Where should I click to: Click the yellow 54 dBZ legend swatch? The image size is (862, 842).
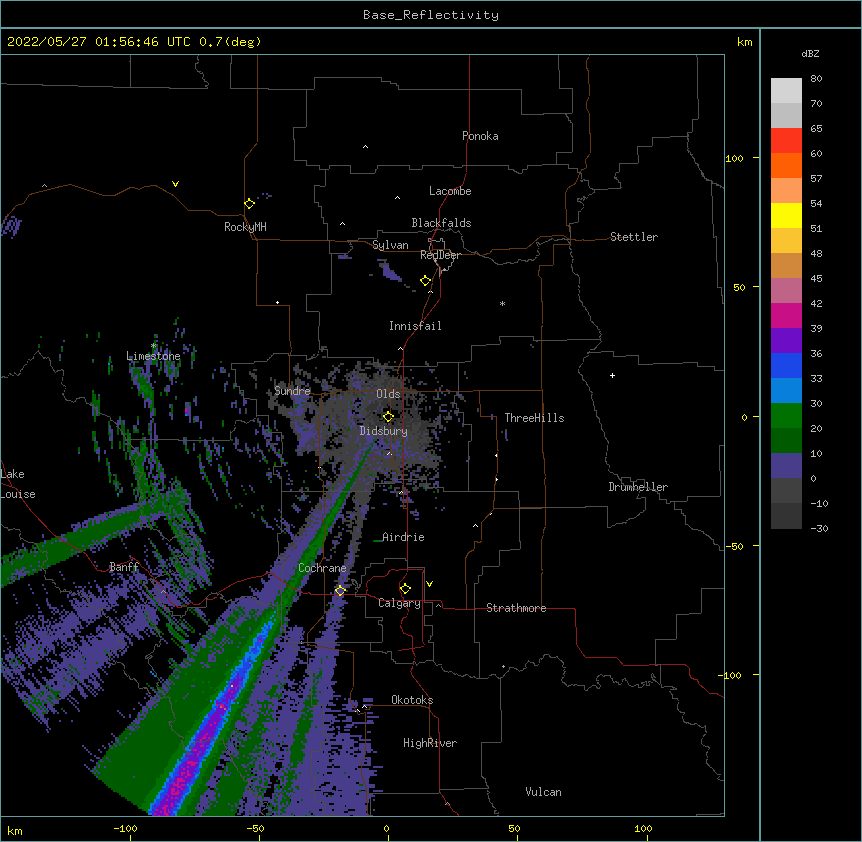[786, 215]
